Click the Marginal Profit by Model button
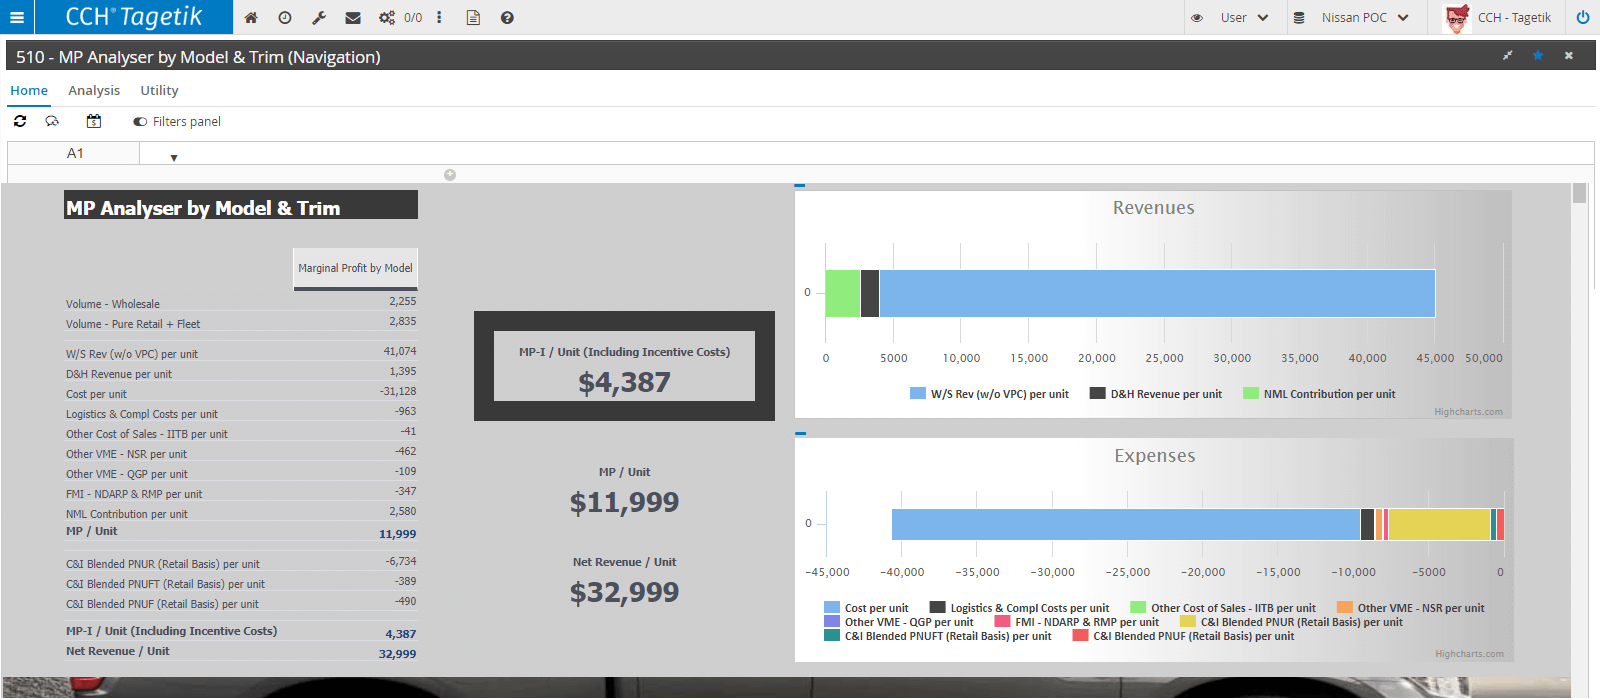The width and height of the screenshot is (1600, 700). (355, 268)
